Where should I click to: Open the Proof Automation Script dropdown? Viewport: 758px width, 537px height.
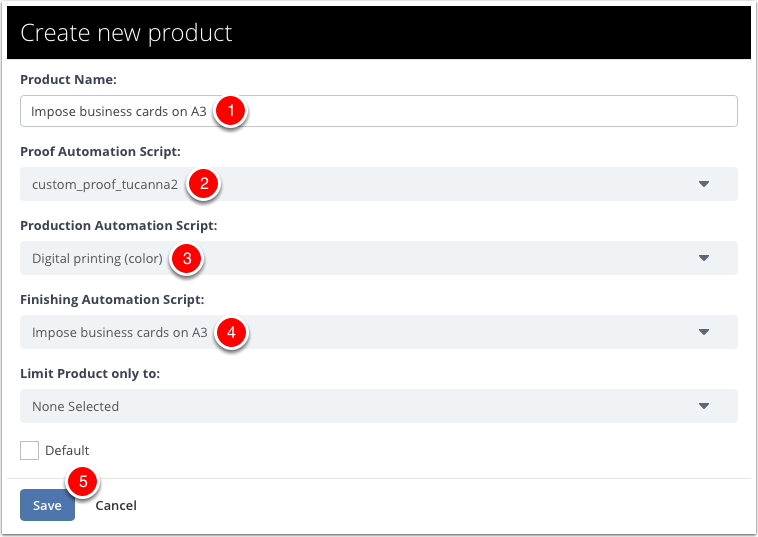pos(379,184)
